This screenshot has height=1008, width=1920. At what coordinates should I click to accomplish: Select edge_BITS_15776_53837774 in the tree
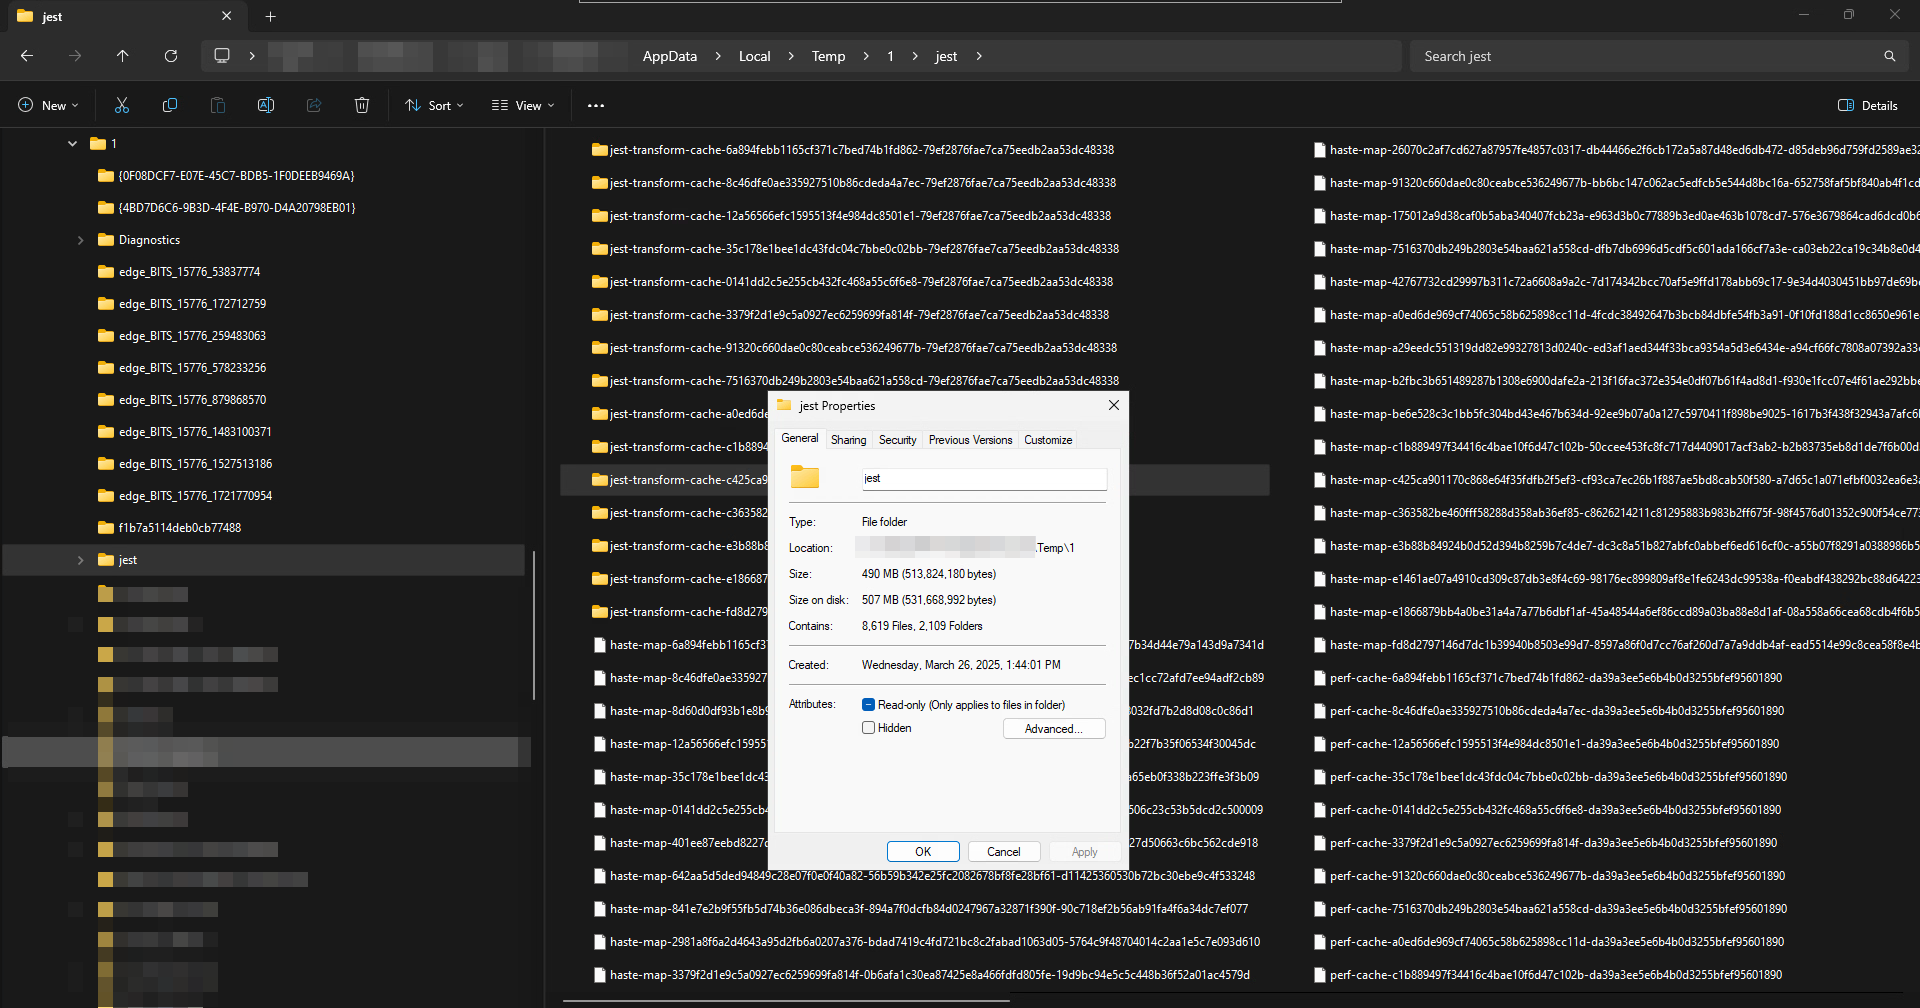[x=189, y=272]
